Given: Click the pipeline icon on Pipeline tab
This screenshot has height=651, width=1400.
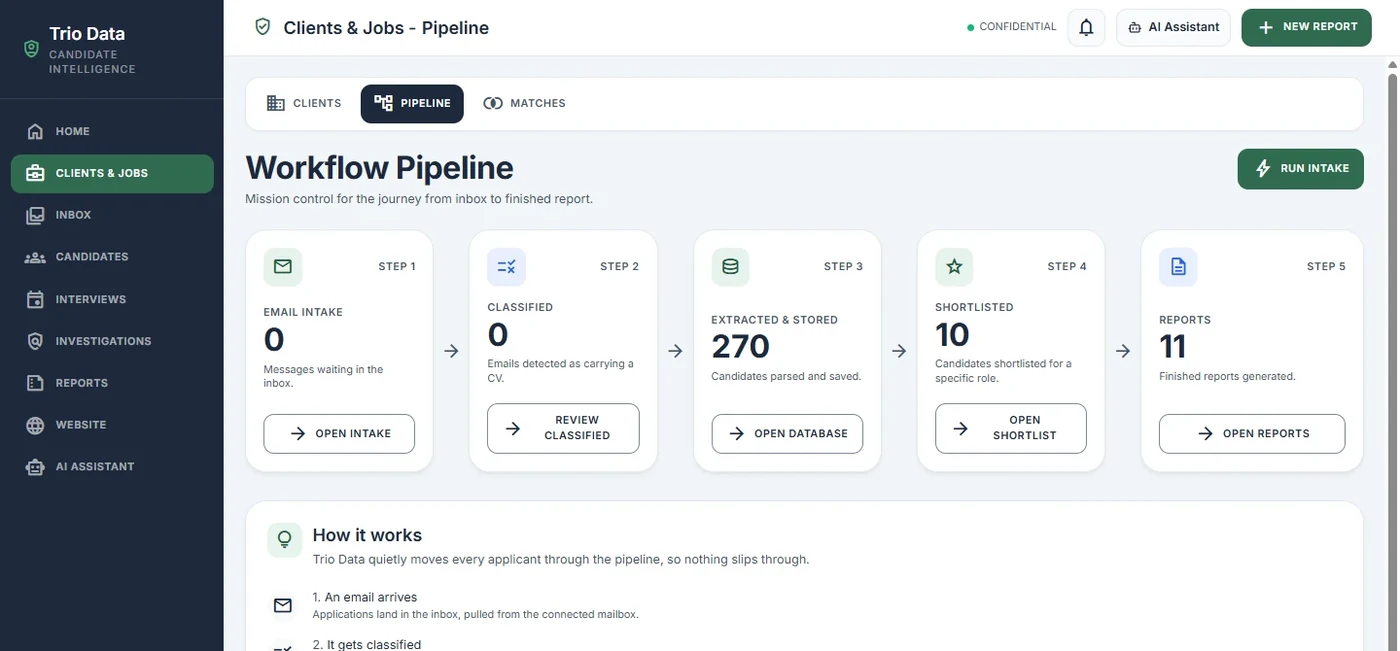Looking at the screenshot, I should 383,103.
